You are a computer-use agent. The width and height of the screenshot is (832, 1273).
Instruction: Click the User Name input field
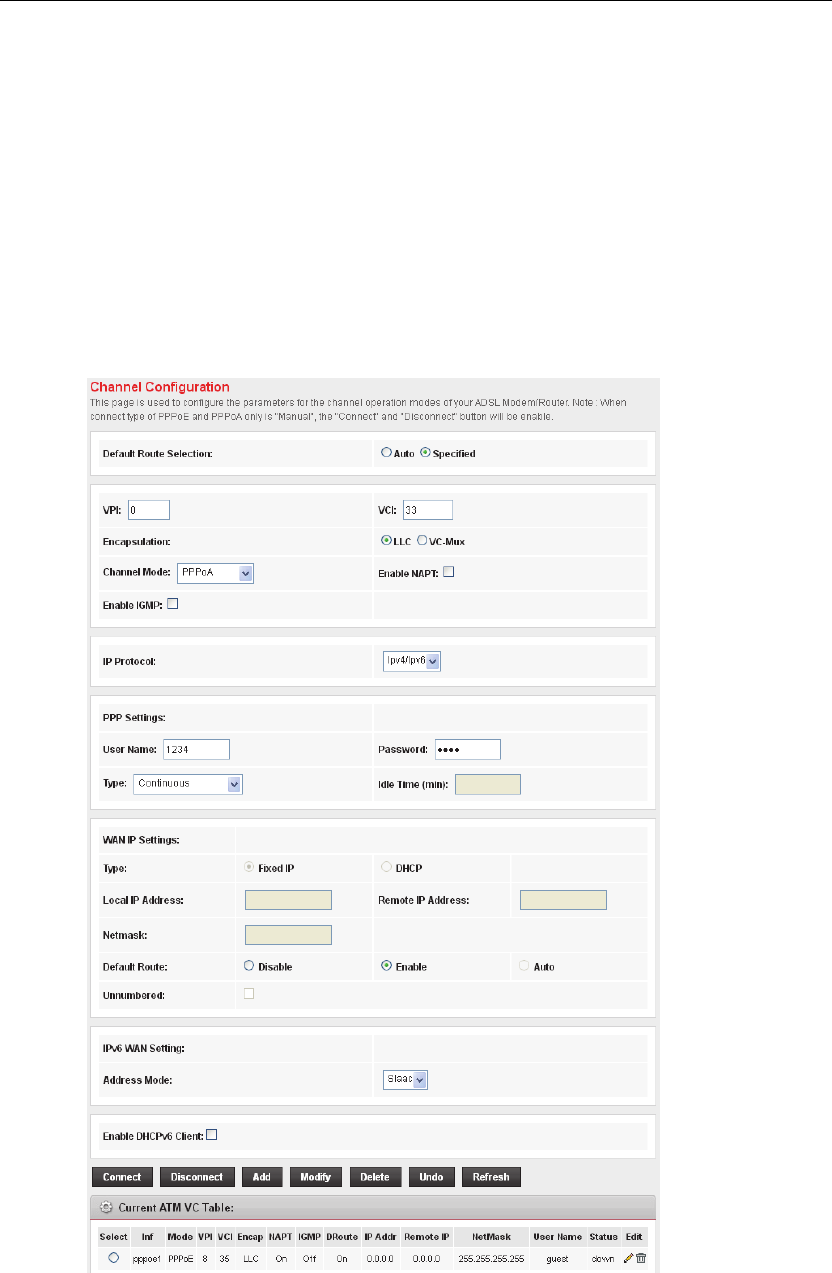pos(196,750)
